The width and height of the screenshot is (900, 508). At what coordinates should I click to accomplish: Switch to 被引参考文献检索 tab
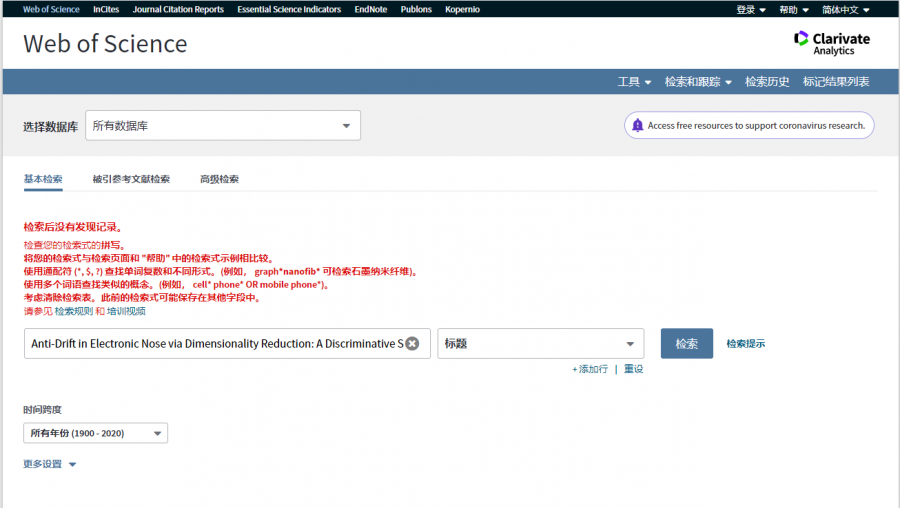coord(131,180)
